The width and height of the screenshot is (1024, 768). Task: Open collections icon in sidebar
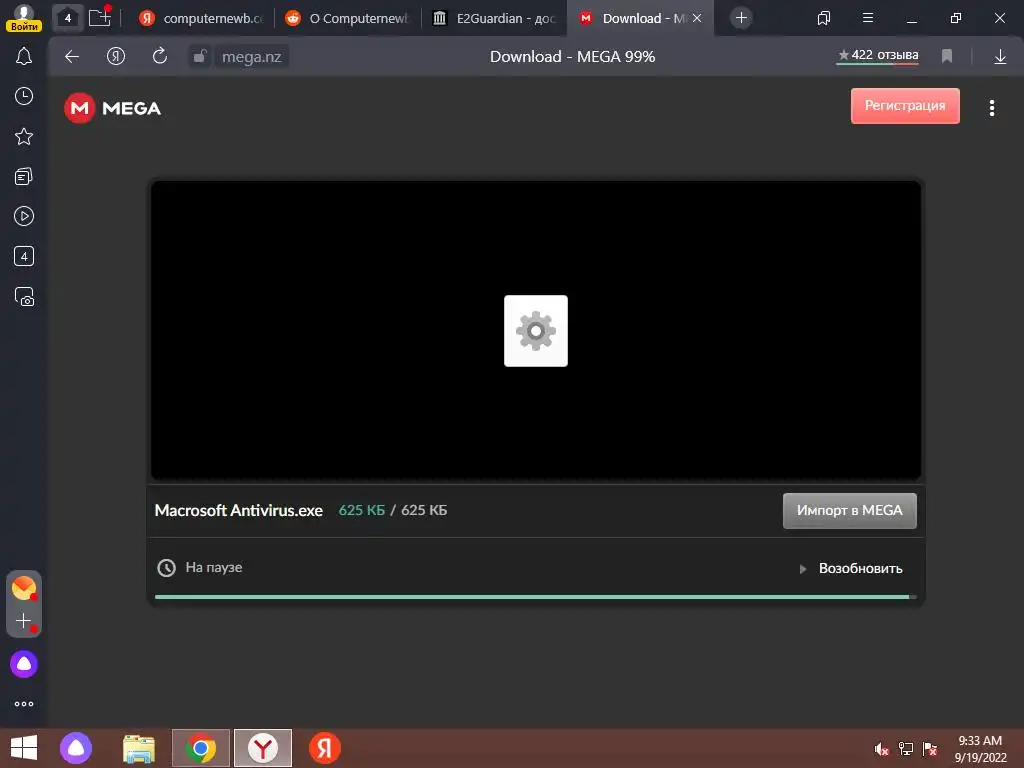24,176
